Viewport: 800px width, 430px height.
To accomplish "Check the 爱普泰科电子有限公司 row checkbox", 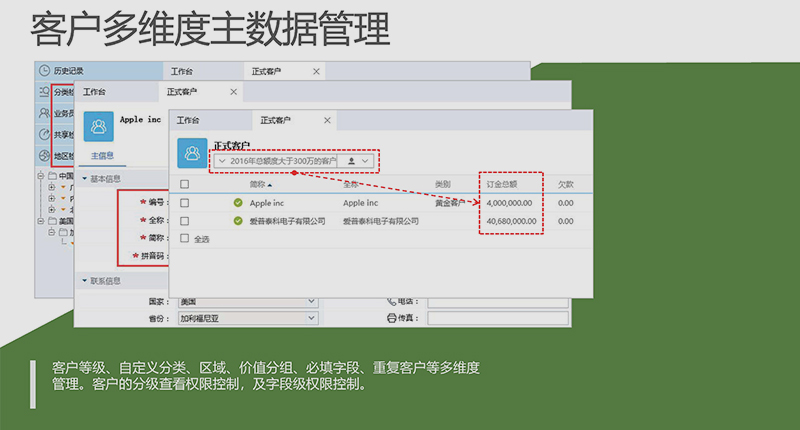I will (x=184, y=220).
